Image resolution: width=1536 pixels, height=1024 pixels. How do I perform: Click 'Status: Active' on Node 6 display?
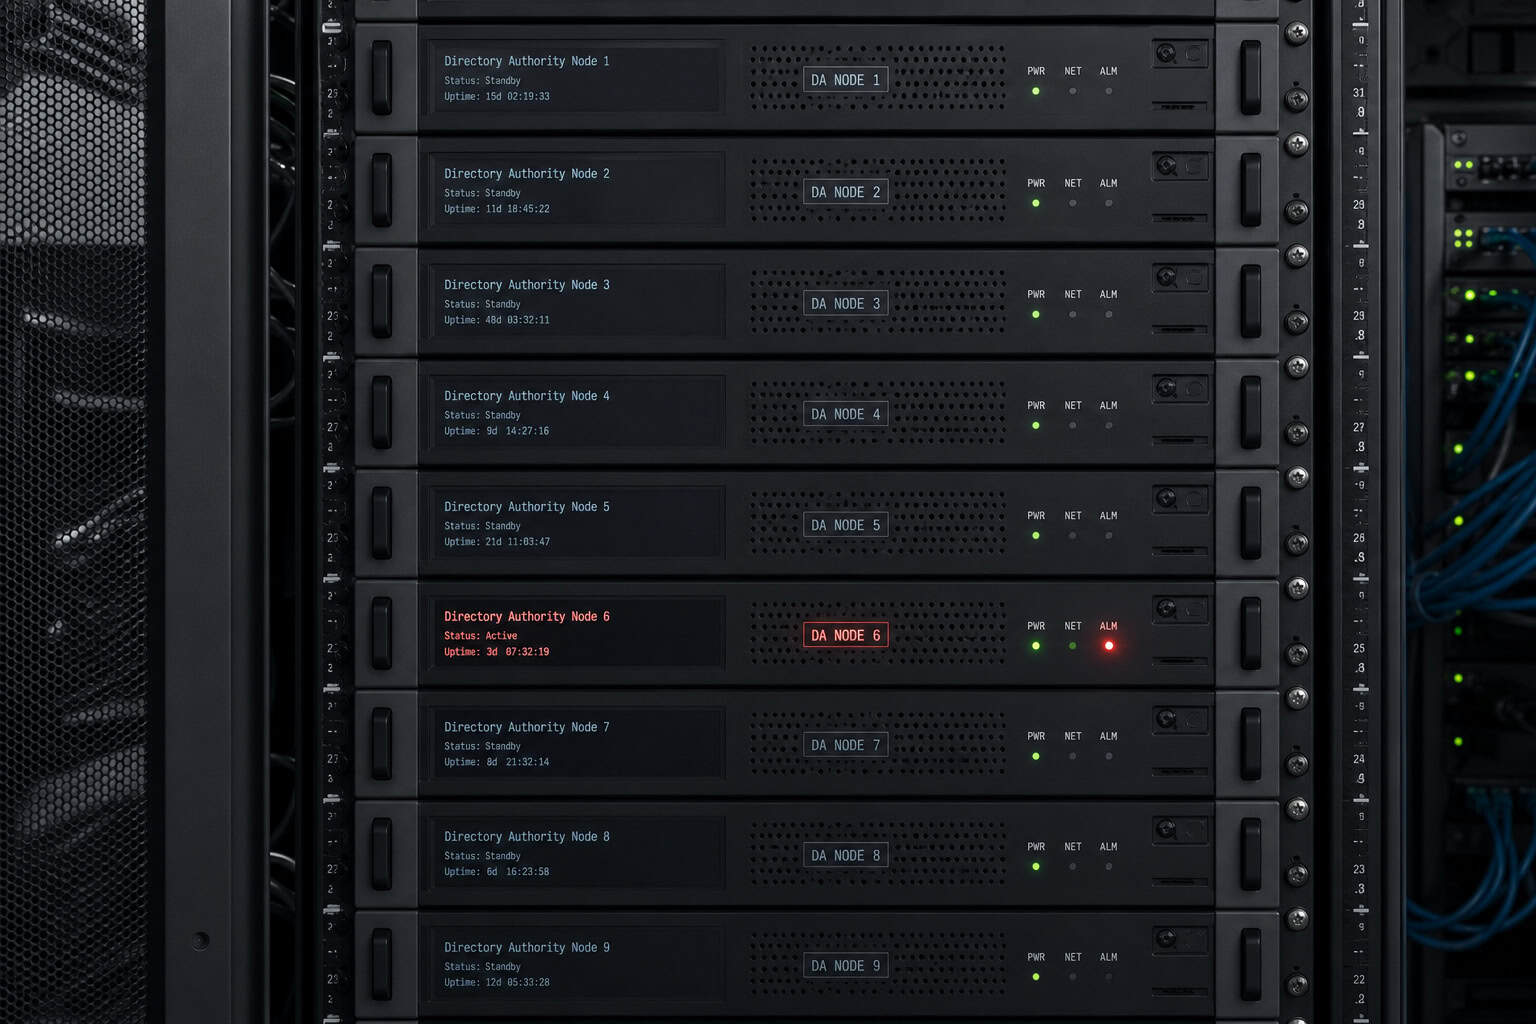[481, 636]
